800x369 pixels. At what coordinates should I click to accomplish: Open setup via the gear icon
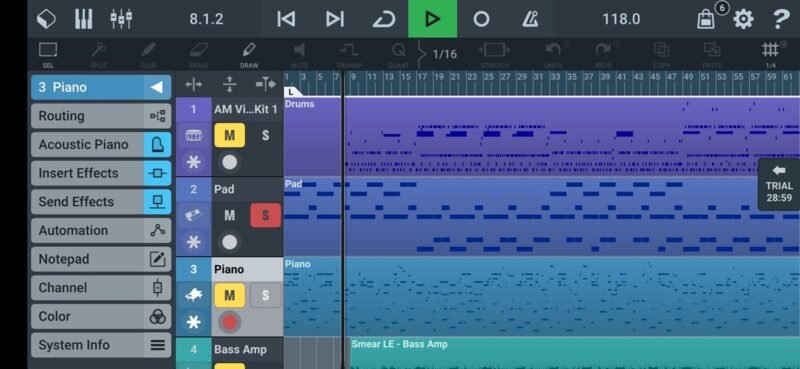743,19
